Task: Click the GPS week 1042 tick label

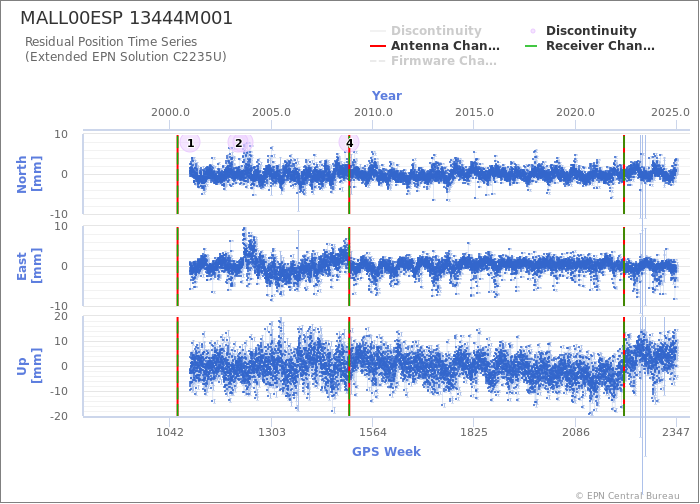Action: [170, 432]
